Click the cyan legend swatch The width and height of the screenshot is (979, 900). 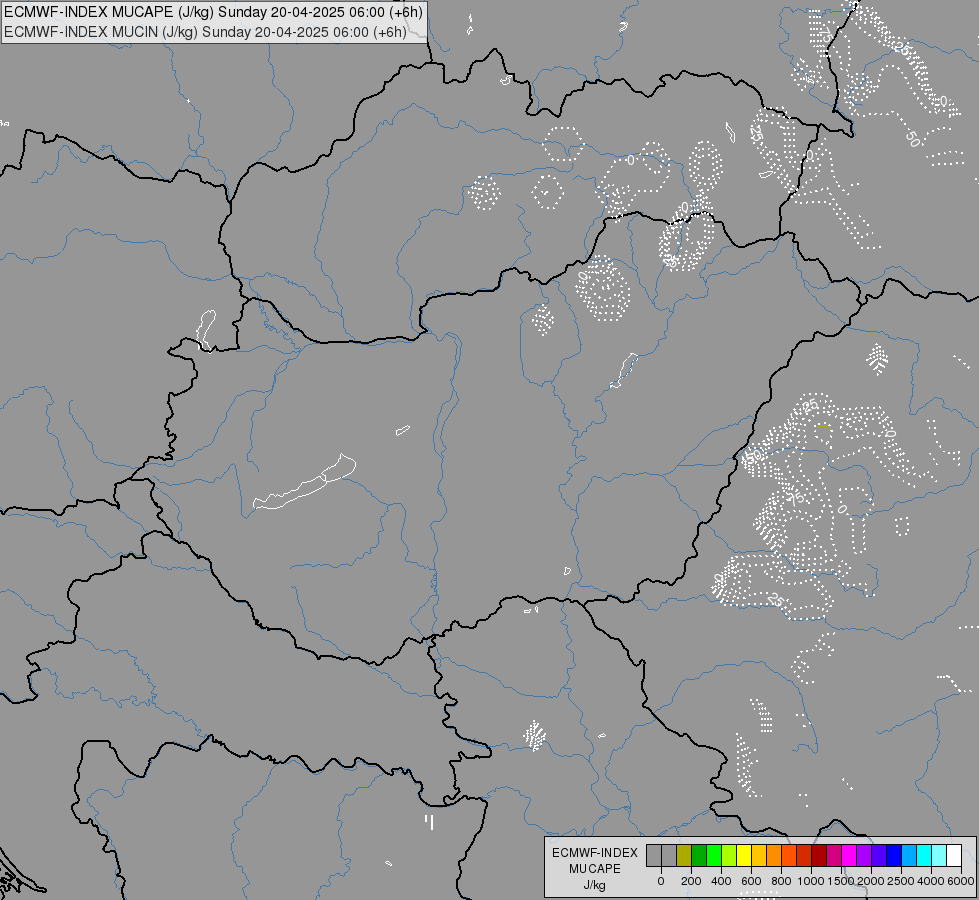pos(925,855)
